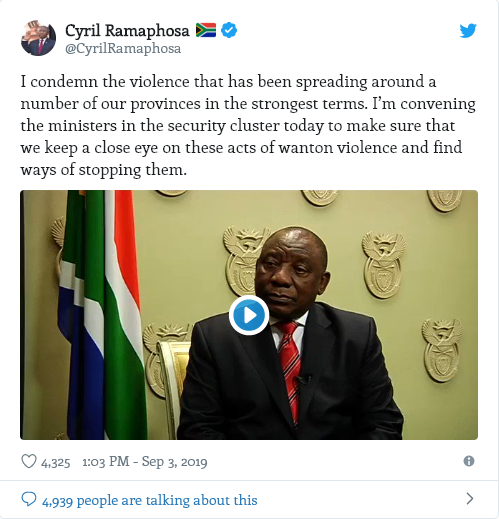Viewport: 499px width, 519px height.
Task: Open Cyril Ramaphosa's profile picture
Action: (38, 38)
